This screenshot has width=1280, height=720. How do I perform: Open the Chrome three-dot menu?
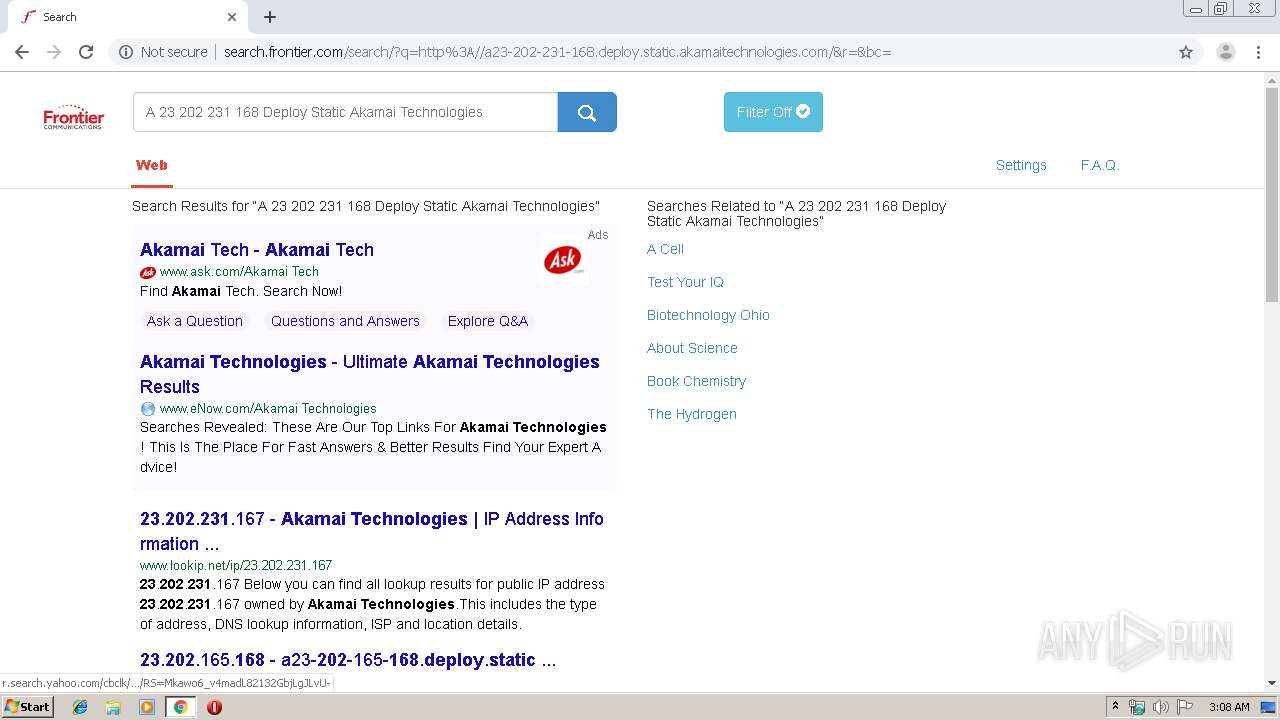pyautogui.click(x=1258, y=52)
